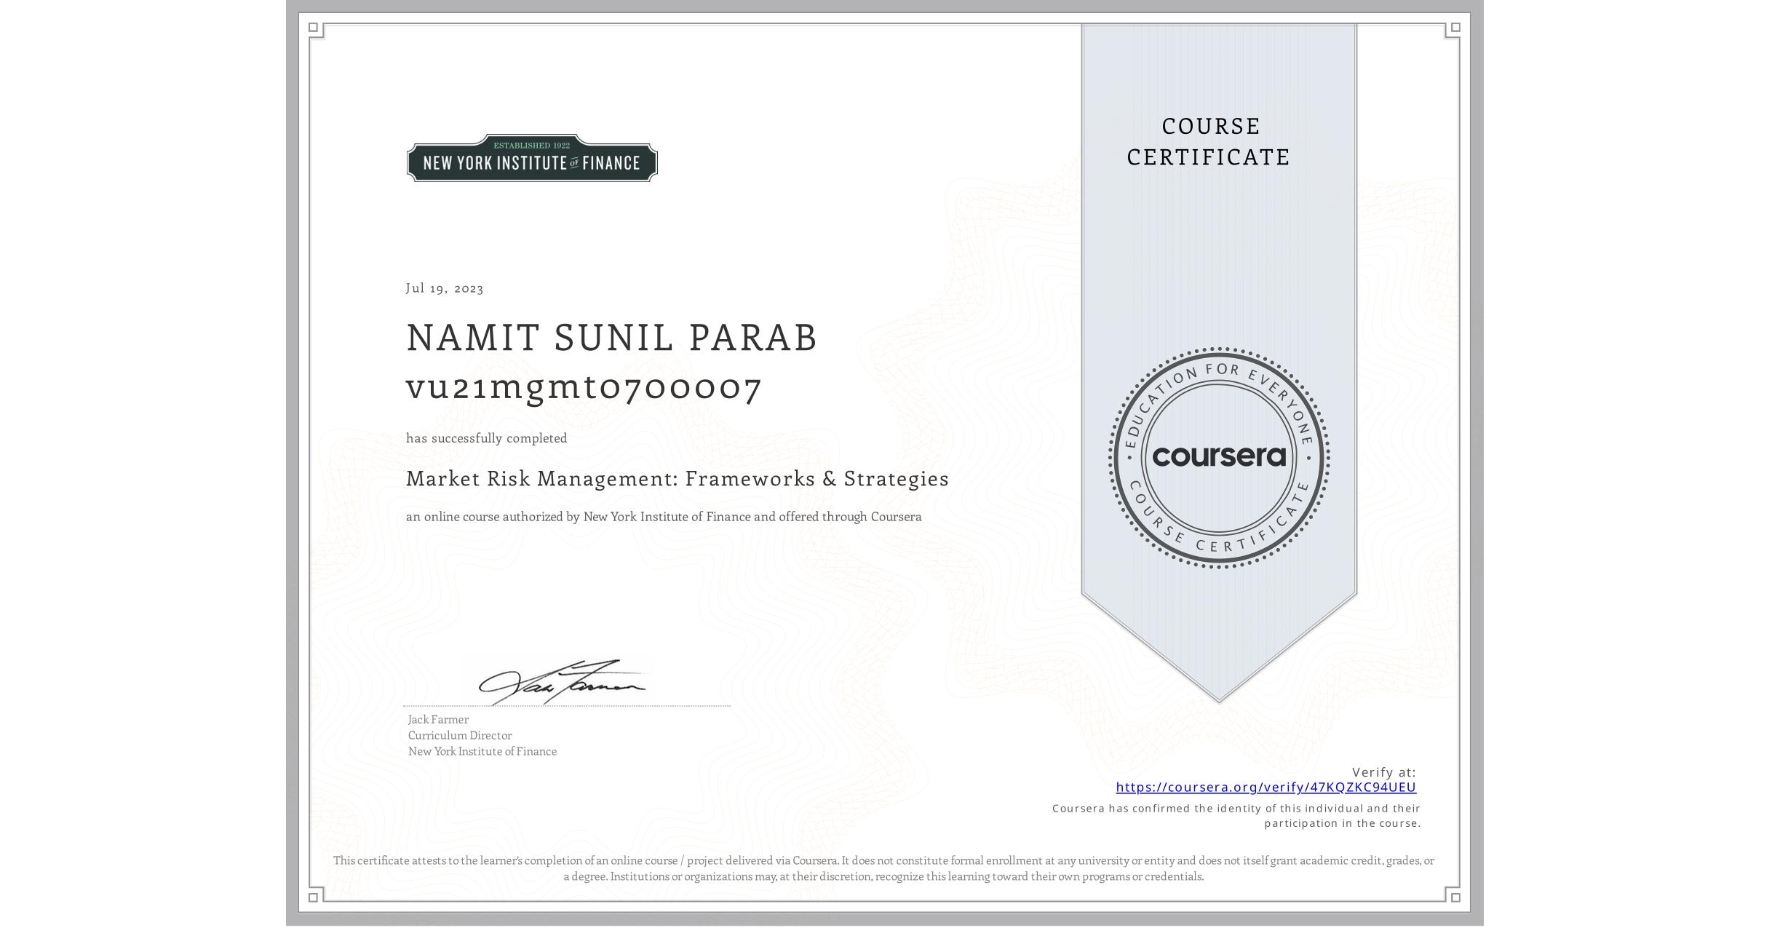The image size is (1772, 928).
Task: Click the Coursera seal badge
Action: click(x=1218, y=458)
